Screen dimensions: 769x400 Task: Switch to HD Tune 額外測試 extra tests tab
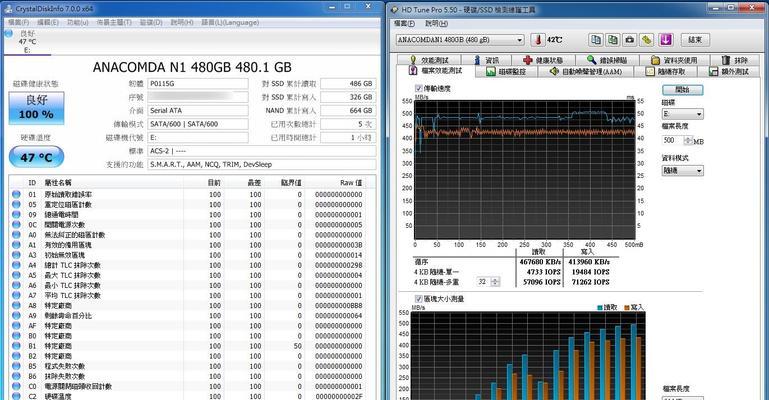click(729, 72)
